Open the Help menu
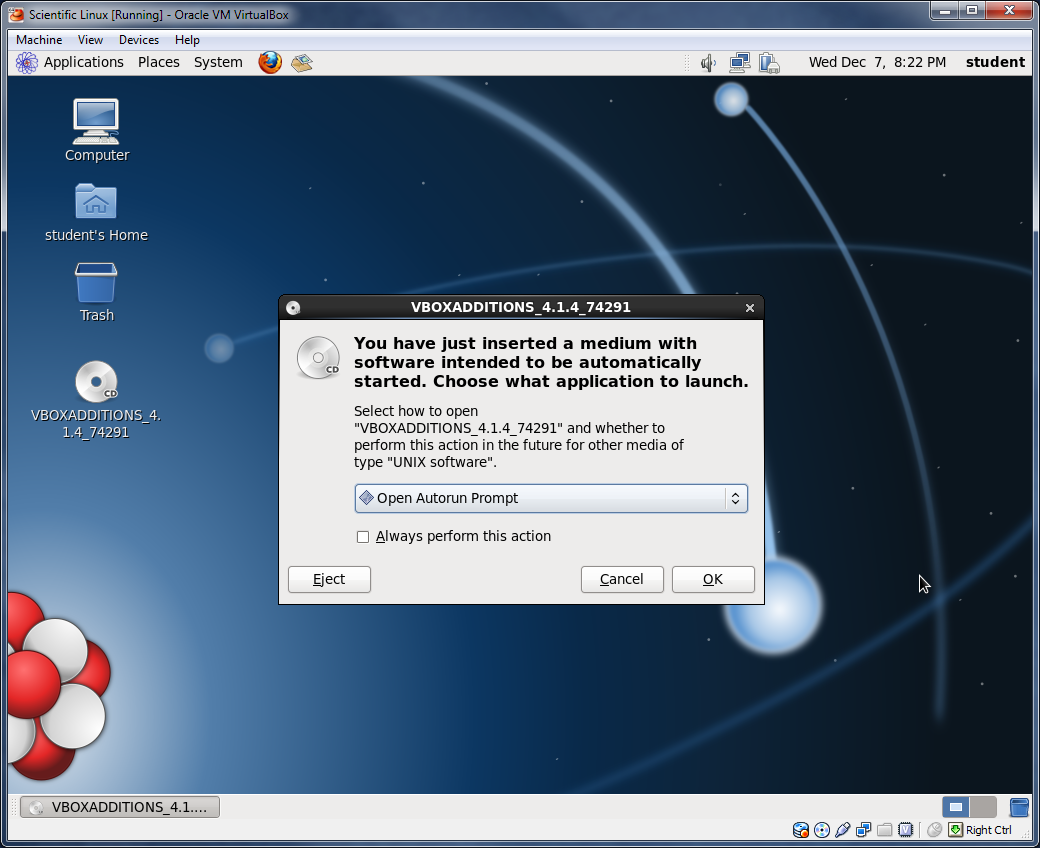Screen dimensions: 1040x848 pyautogui.click(x=187, y=40)
